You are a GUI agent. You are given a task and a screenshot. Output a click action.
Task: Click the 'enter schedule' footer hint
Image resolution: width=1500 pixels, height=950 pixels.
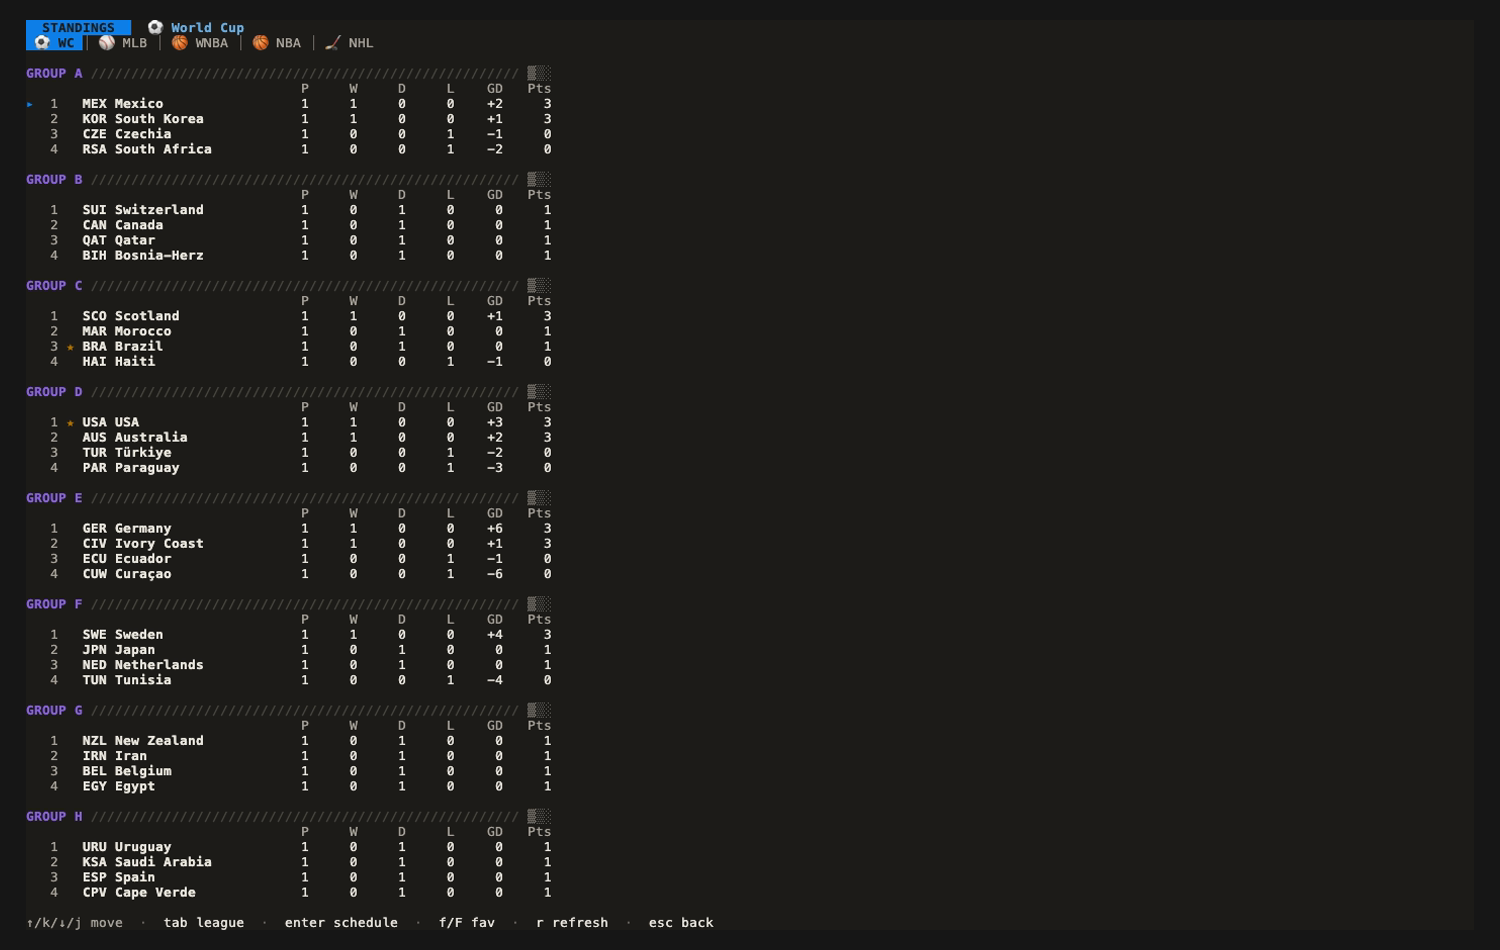click(341, 923)
